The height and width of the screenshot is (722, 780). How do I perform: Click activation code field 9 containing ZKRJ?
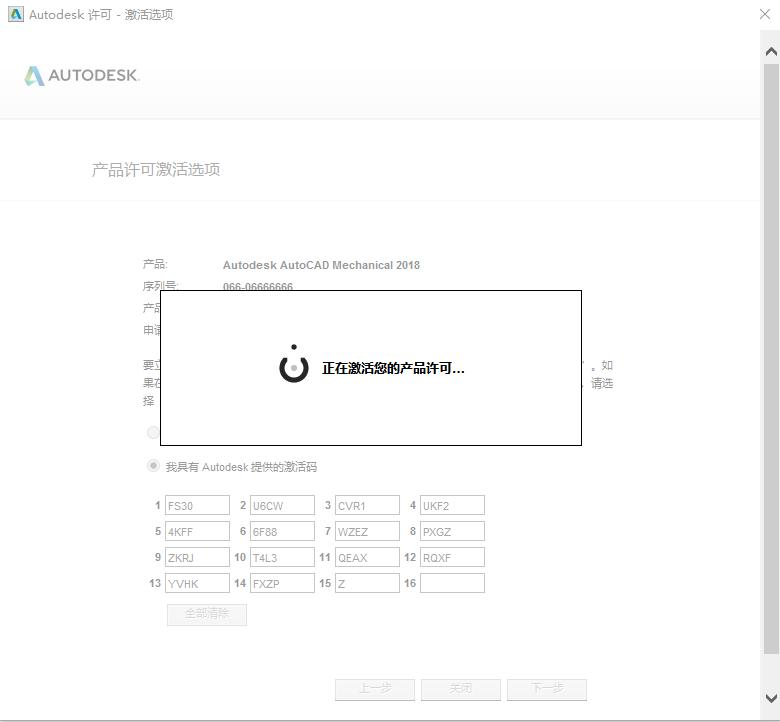[197, 557]
